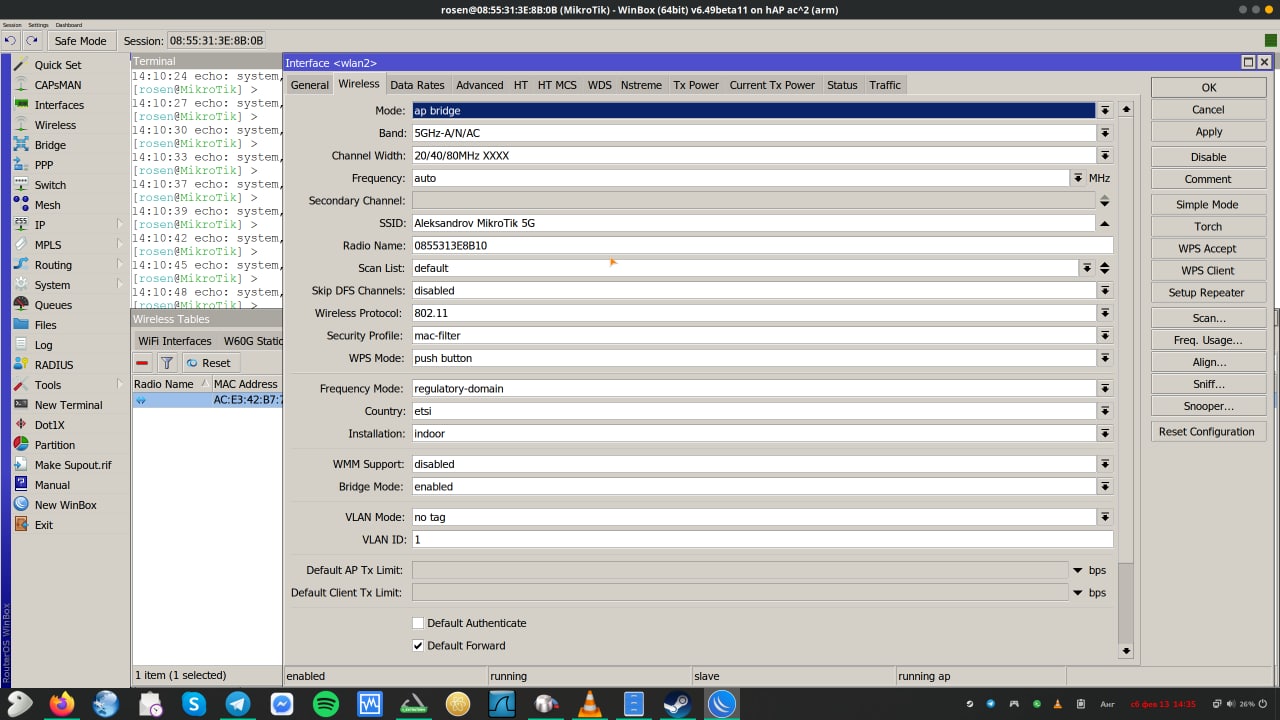Toggle Default Authenticate checkbox

click(418, 623)
